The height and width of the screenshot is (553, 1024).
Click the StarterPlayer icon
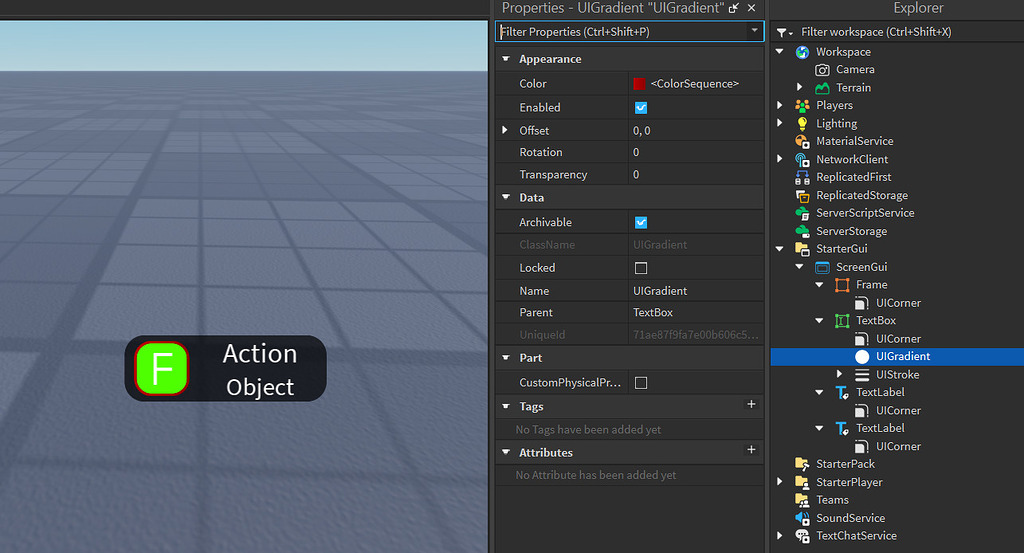pyautogui.click(x=802, y=482)
